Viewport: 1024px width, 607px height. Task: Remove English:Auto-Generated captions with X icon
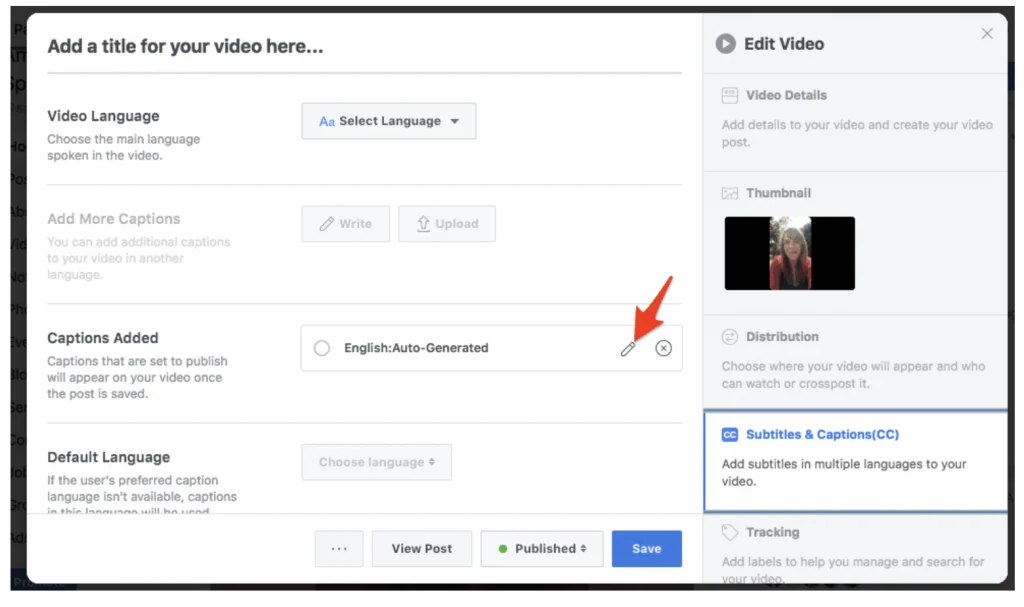coord(664,348)
